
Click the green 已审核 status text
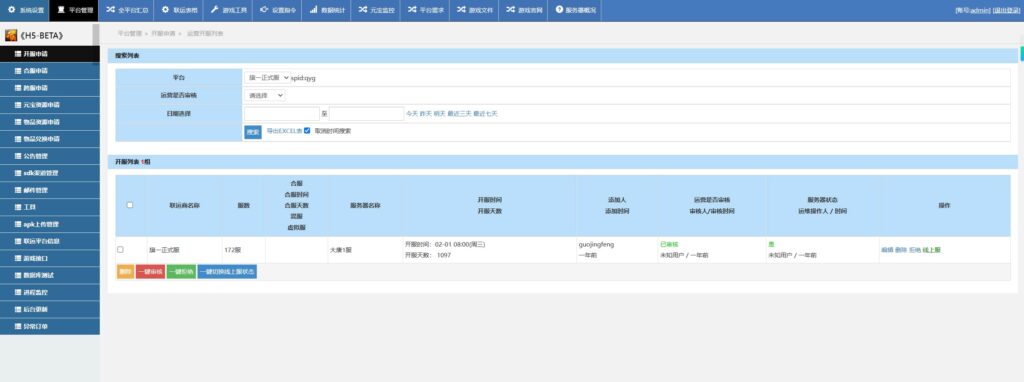tap(669, 244)
